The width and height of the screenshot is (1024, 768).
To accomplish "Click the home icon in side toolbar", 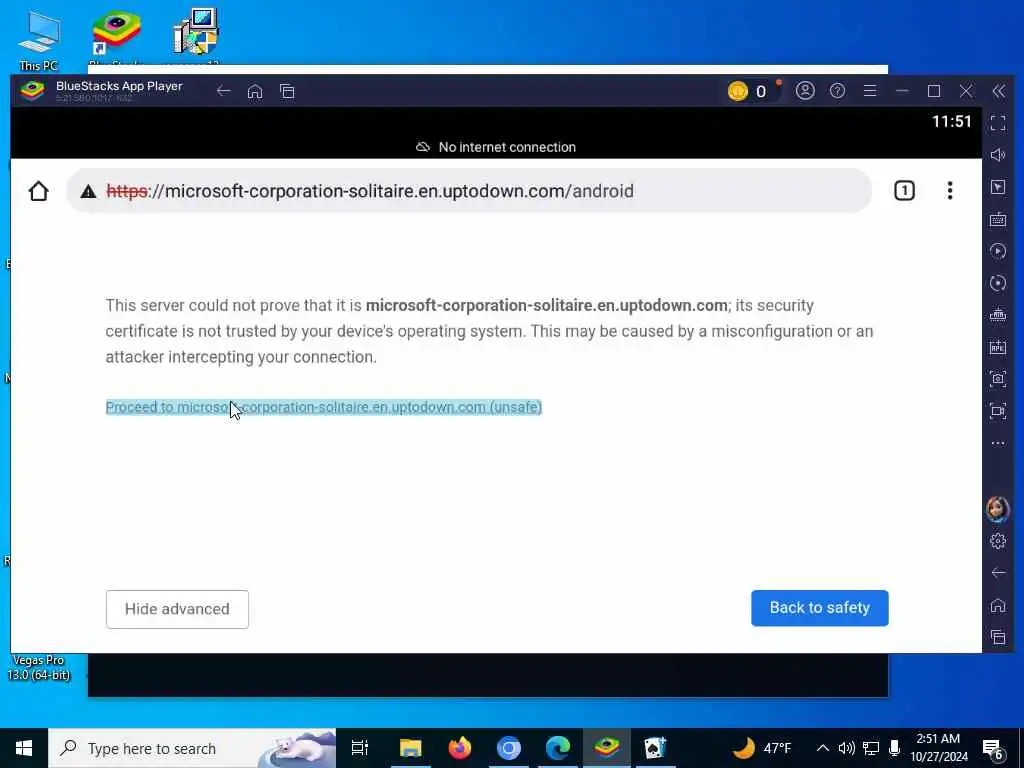I will [997, 605].
